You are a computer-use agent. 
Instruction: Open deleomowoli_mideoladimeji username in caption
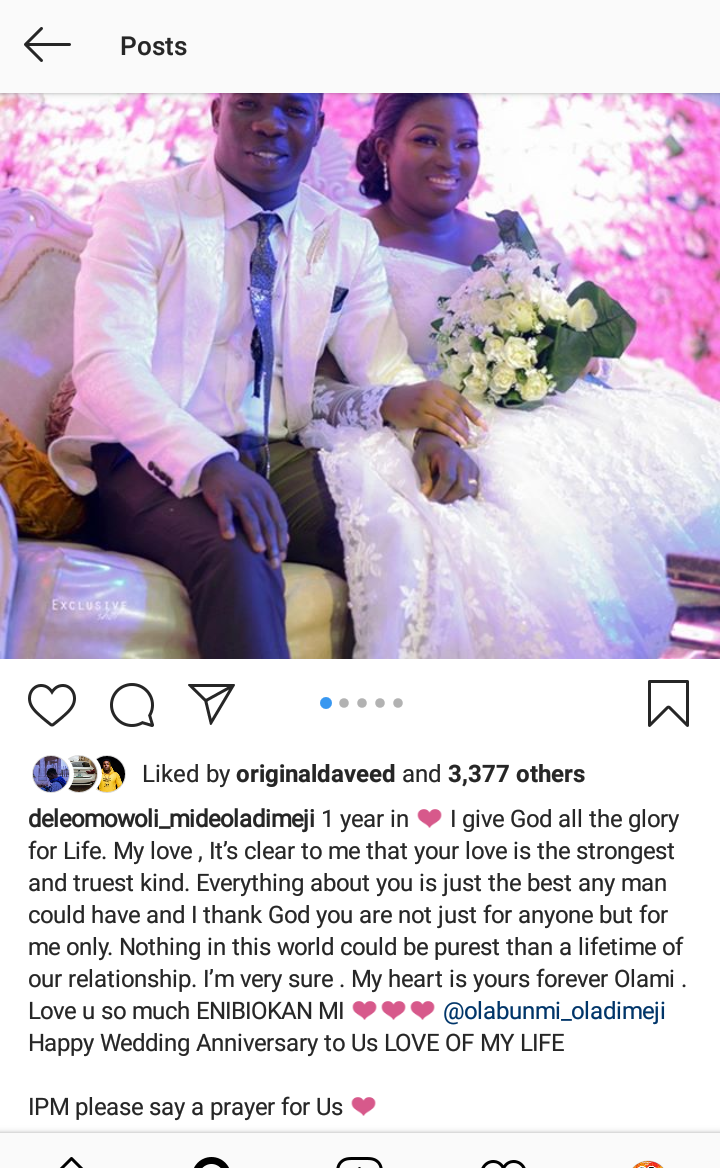tap(172, 819)
